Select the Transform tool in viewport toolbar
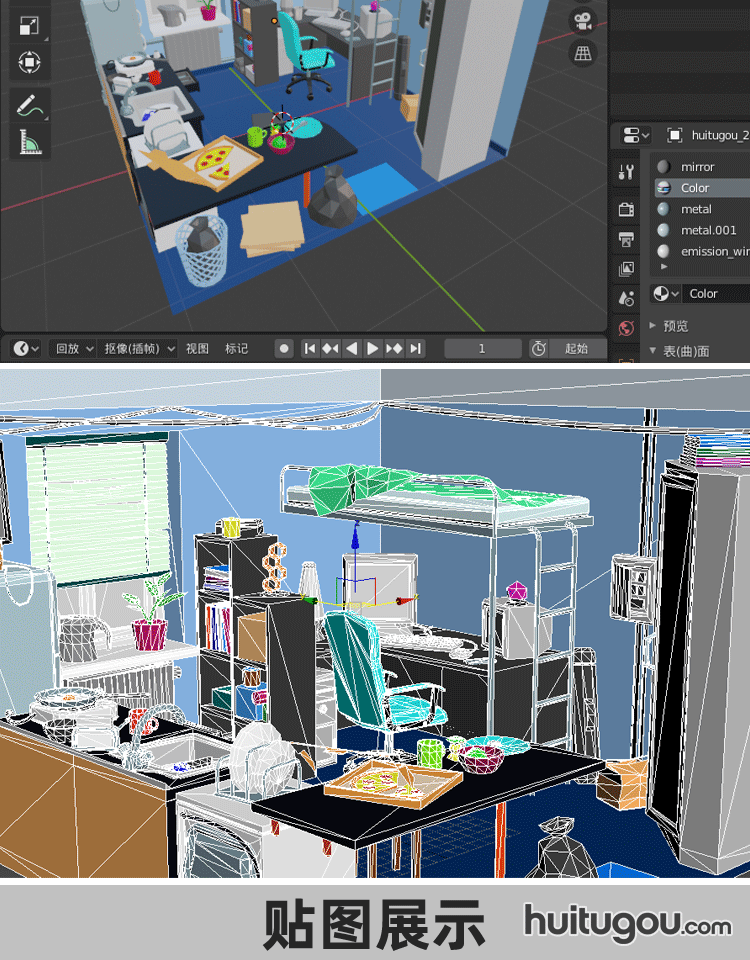This screenshot has width=750, height=960. (29, 62)
